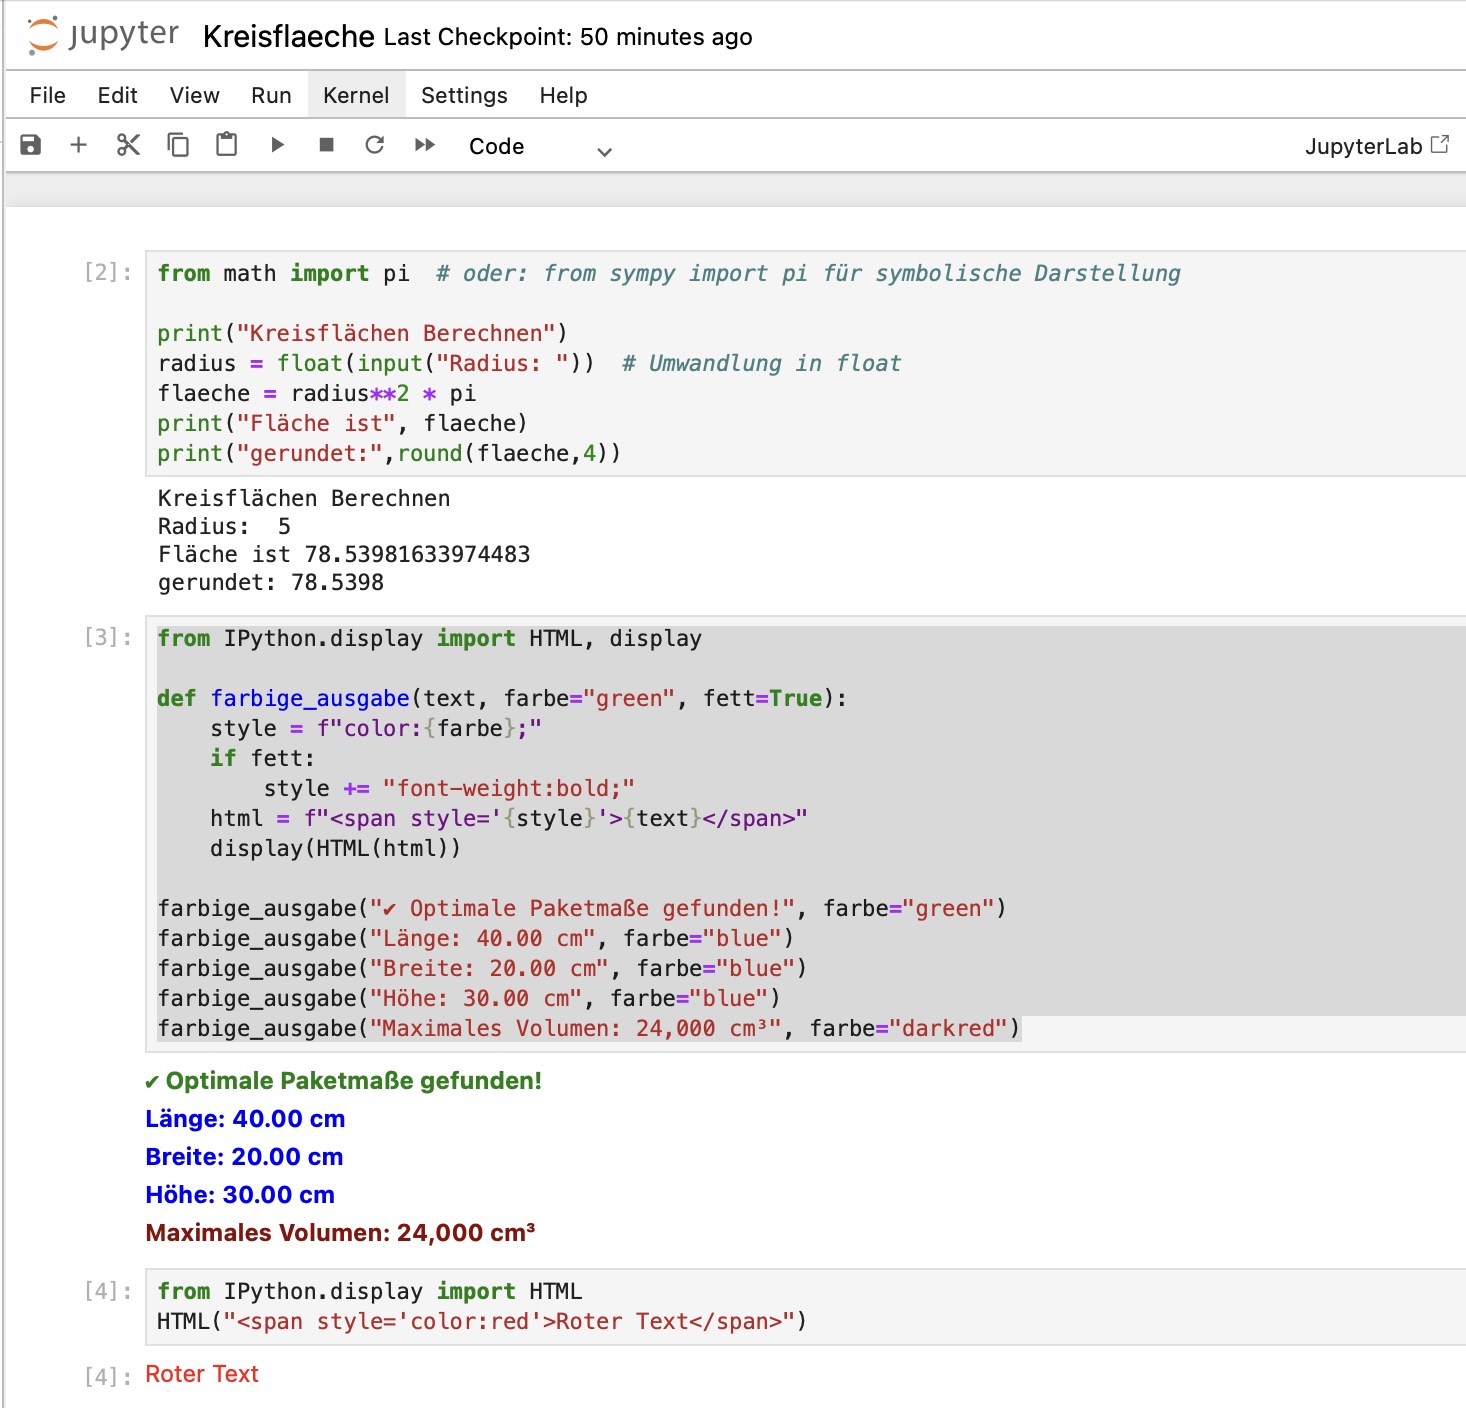The width and height of the screenshot is (1466, 1408).
Task: Open the Run menu
Action: tap(269, 95)
